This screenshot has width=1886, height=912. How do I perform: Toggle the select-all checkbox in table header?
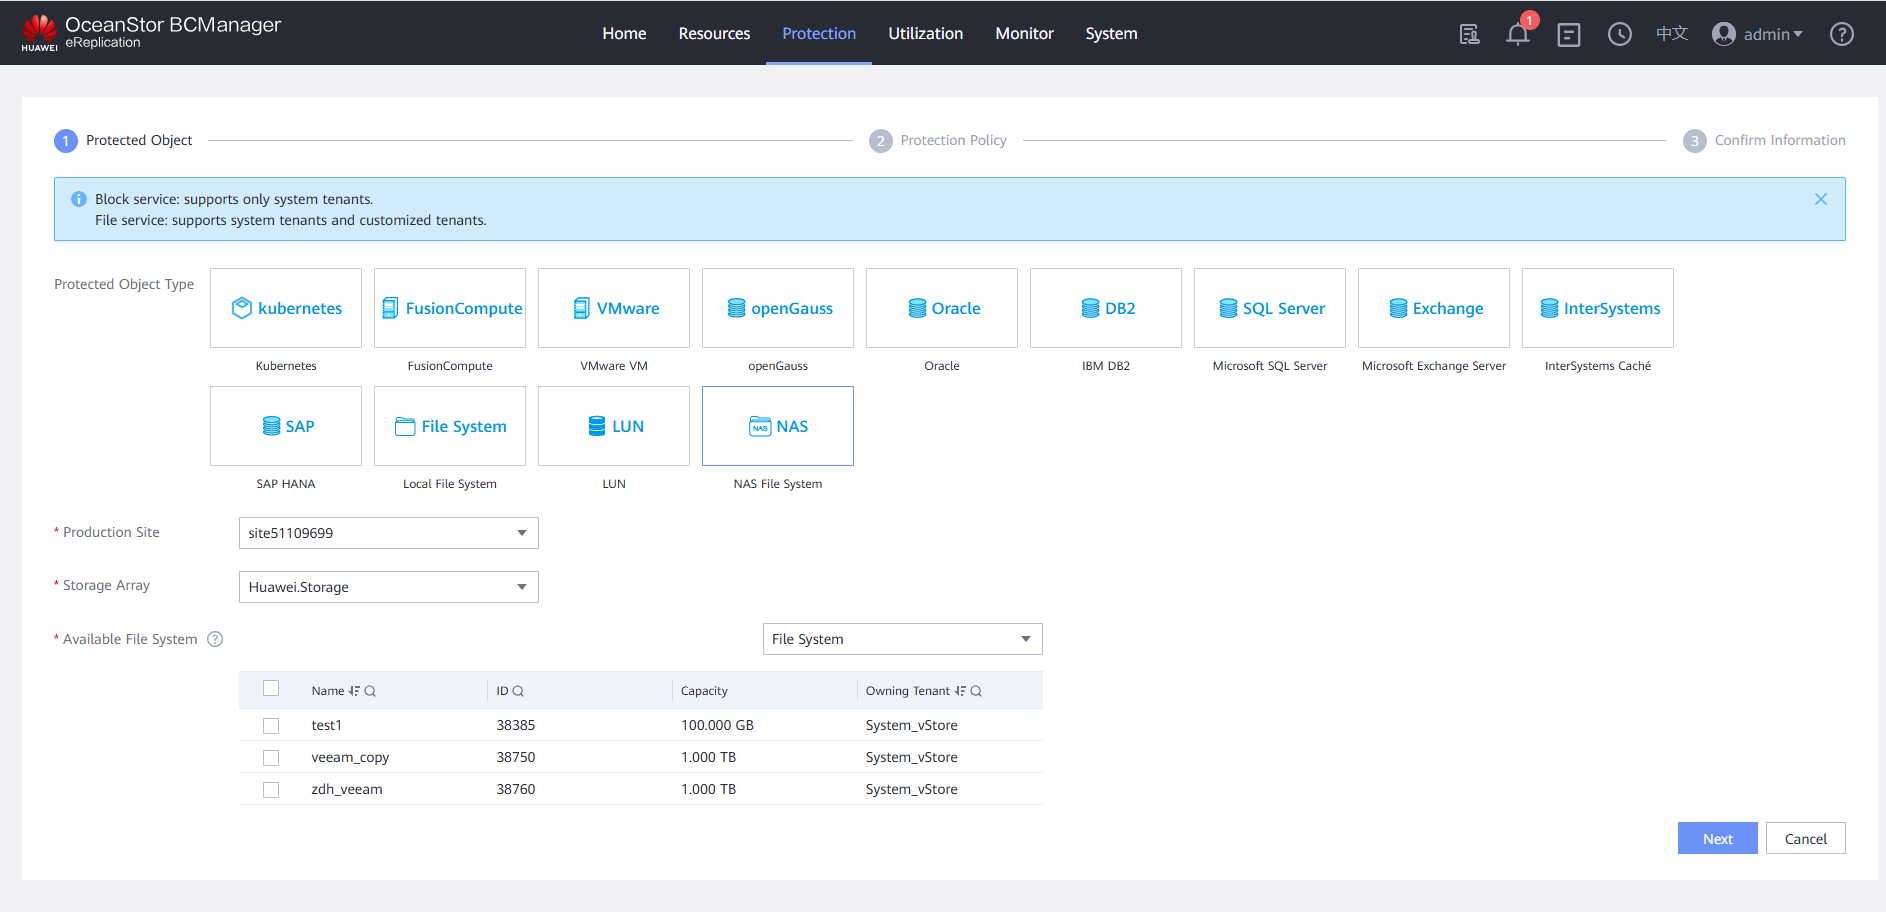271,688
